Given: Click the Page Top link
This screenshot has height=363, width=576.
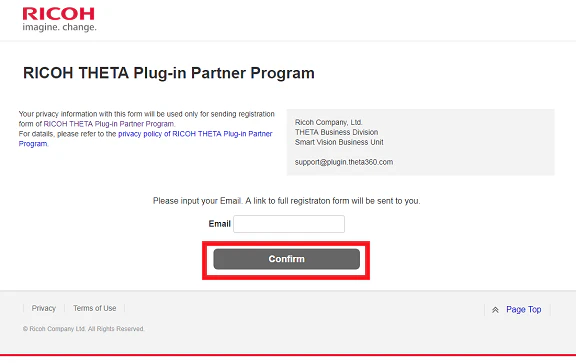Looking at the screenshot, I should (523, 309).
